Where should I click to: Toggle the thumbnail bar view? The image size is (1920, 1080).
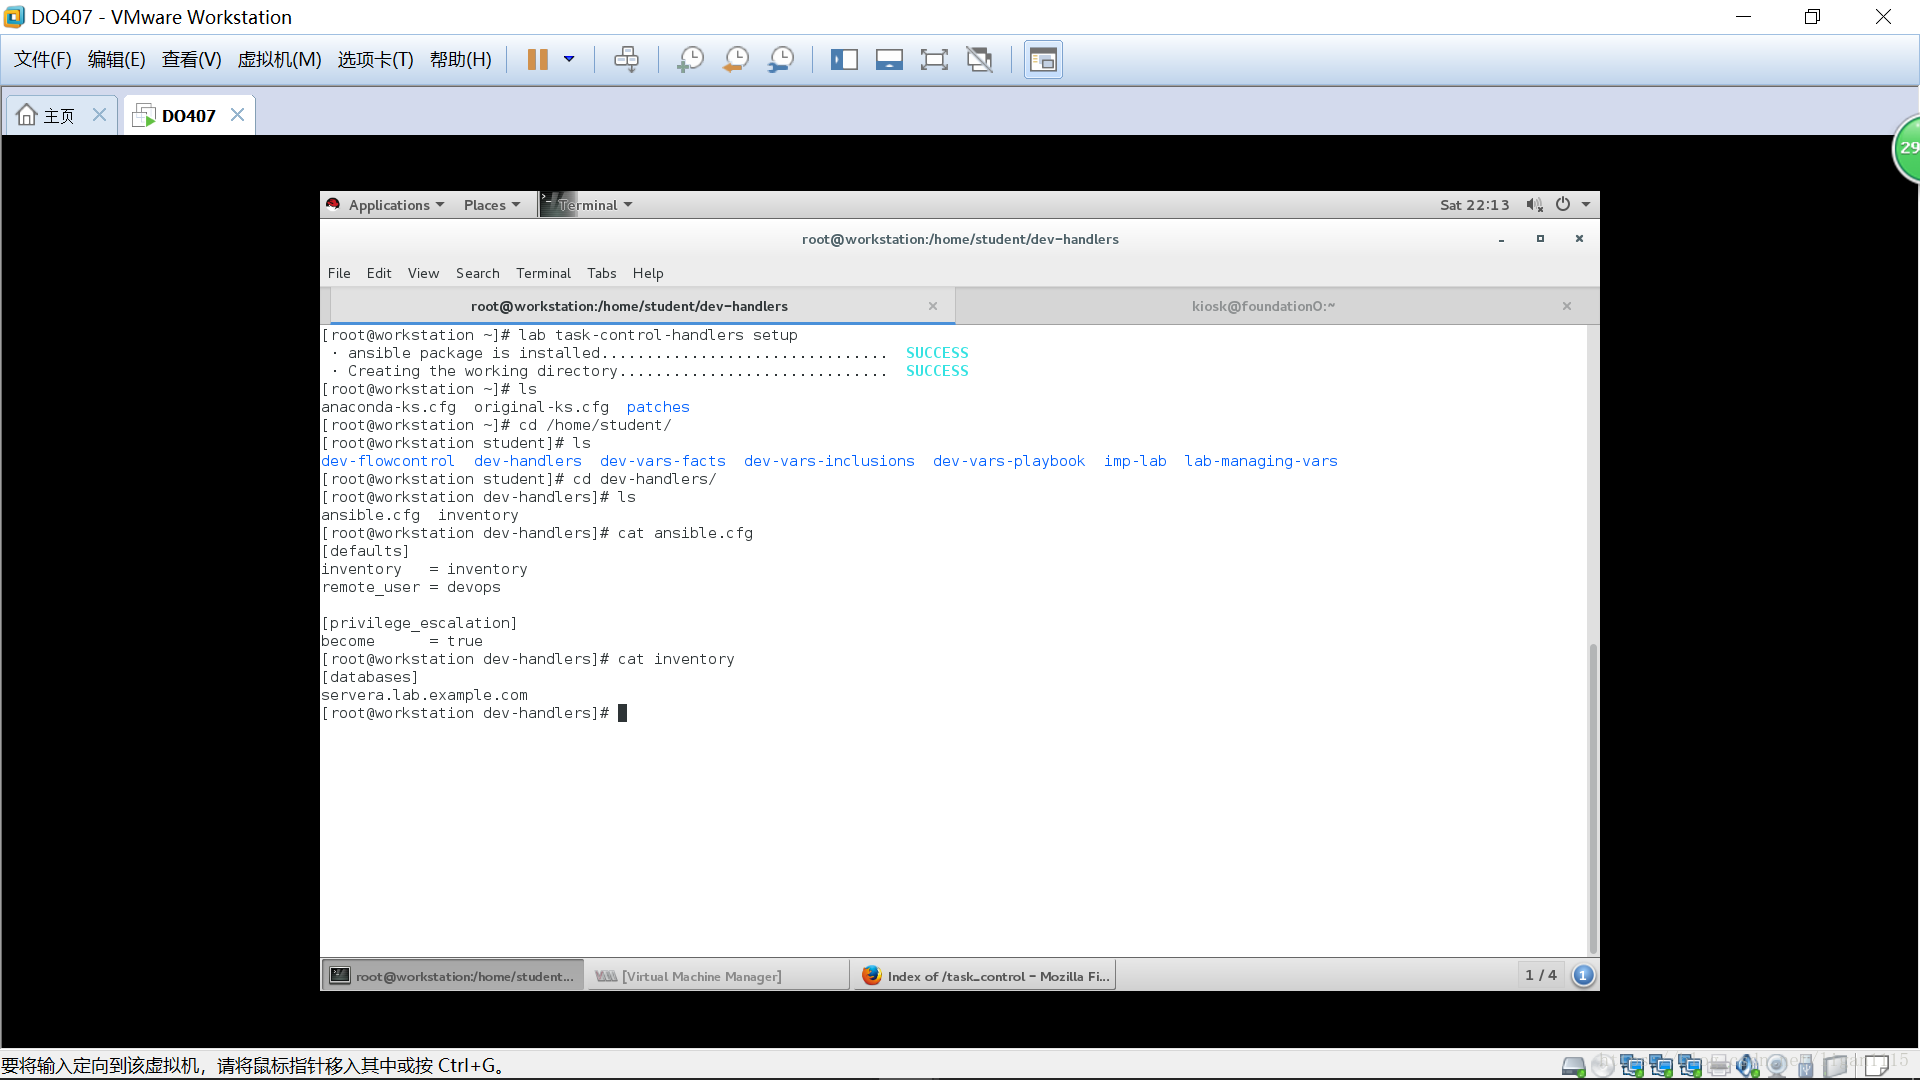pos(889,60)
